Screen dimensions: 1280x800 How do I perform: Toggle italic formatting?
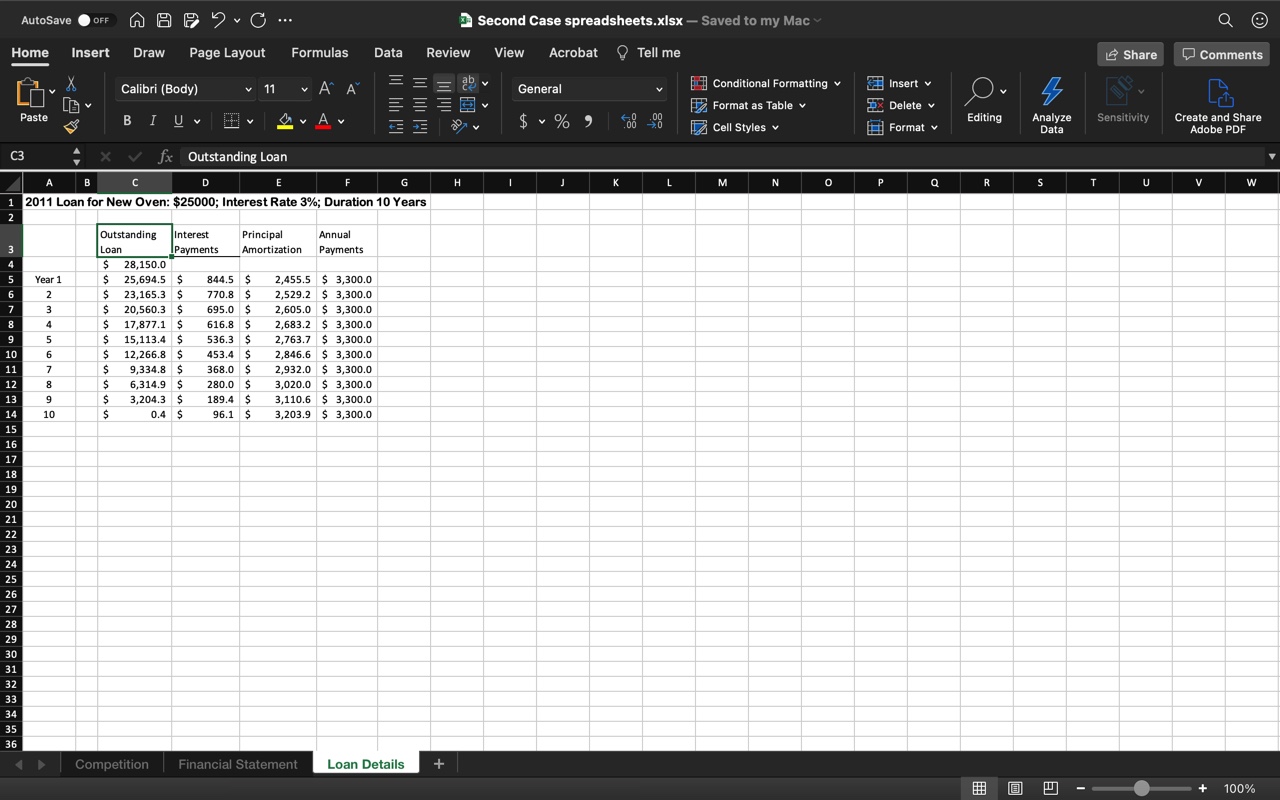(x=153, y=119)
